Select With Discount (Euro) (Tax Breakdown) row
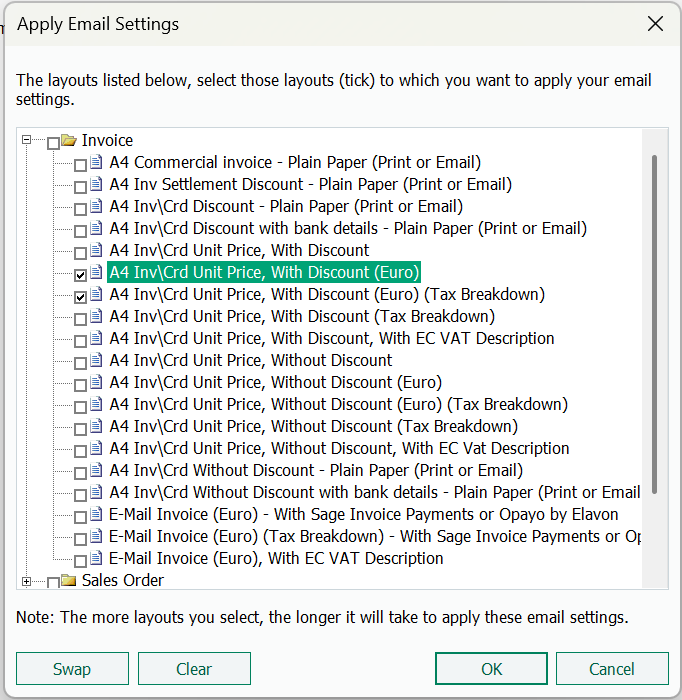This screenshot has height=700, width=682. 327,294
